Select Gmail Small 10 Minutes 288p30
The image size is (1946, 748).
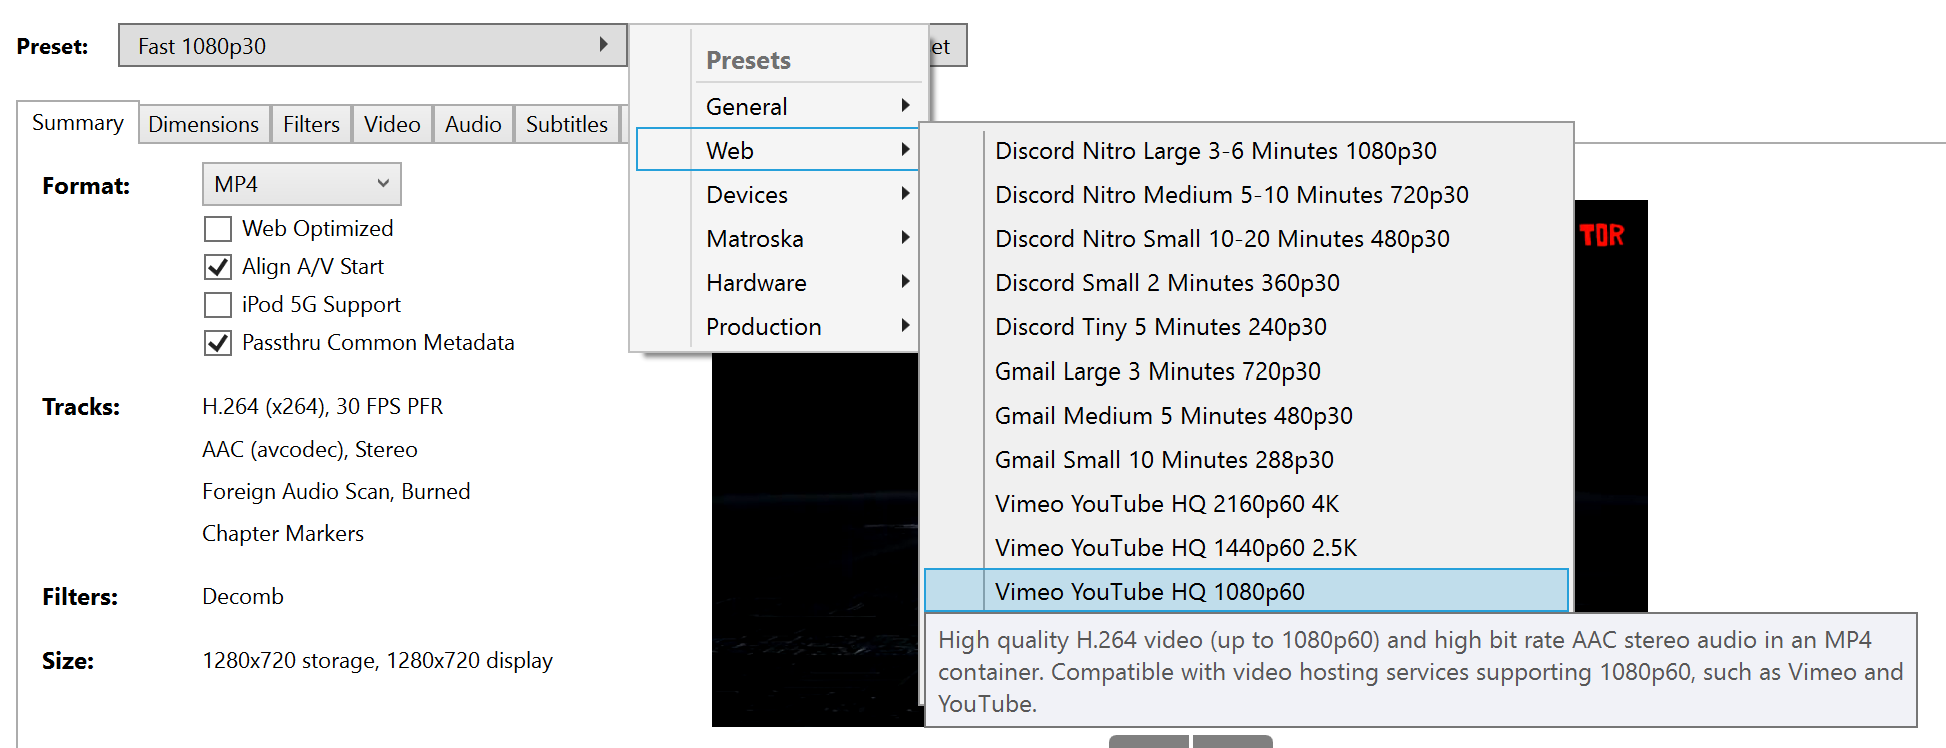[x=1246, y=459]
